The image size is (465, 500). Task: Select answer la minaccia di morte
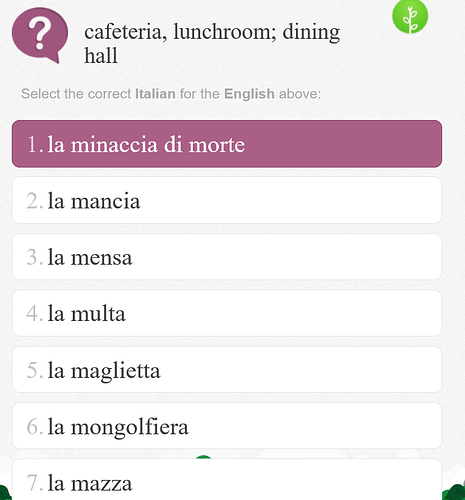pyautogui.click(x=227, y=144)
